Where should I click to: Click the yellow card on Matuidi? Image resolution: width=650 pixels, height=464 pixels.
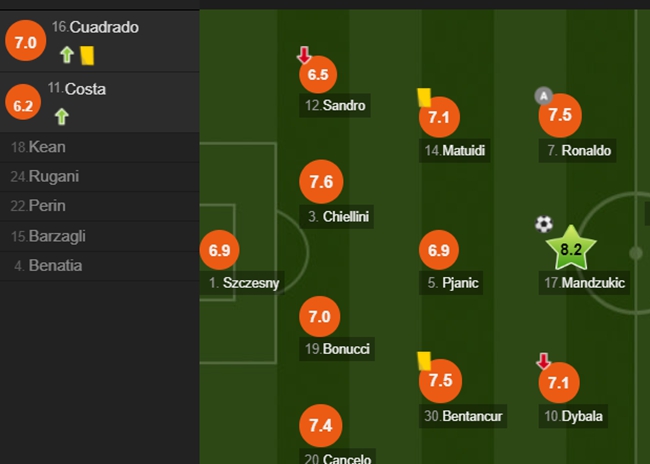click(x=424, y=97)
